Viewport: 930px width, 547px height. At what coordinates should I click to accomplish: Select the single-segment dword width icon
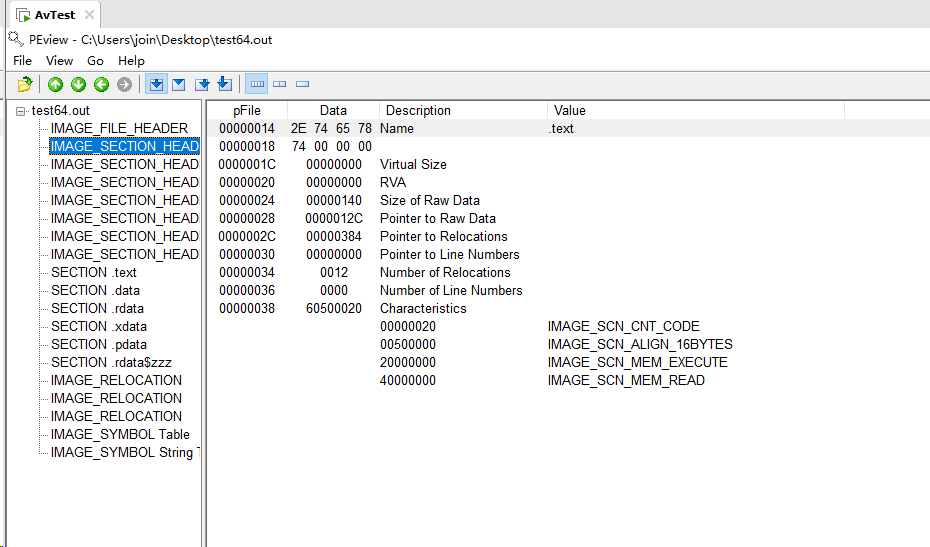(x=302, y=84)
